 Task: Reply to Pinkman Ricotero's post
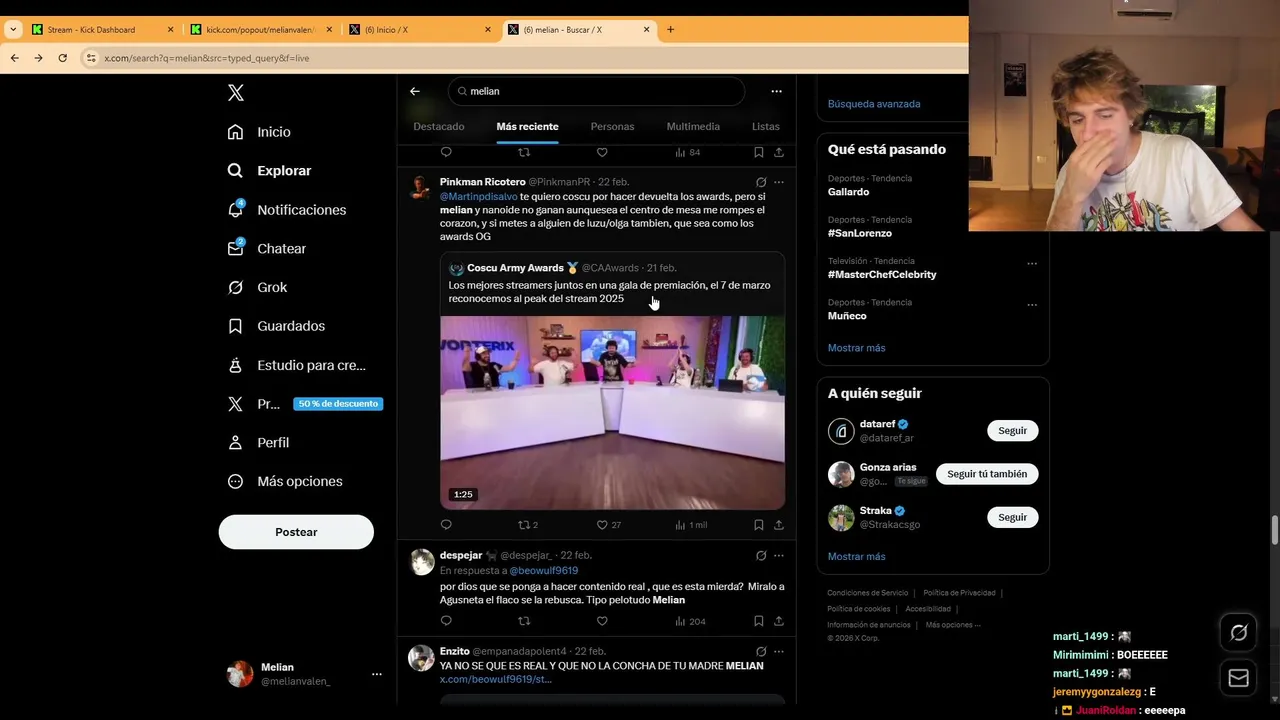(x=446, y=525)
